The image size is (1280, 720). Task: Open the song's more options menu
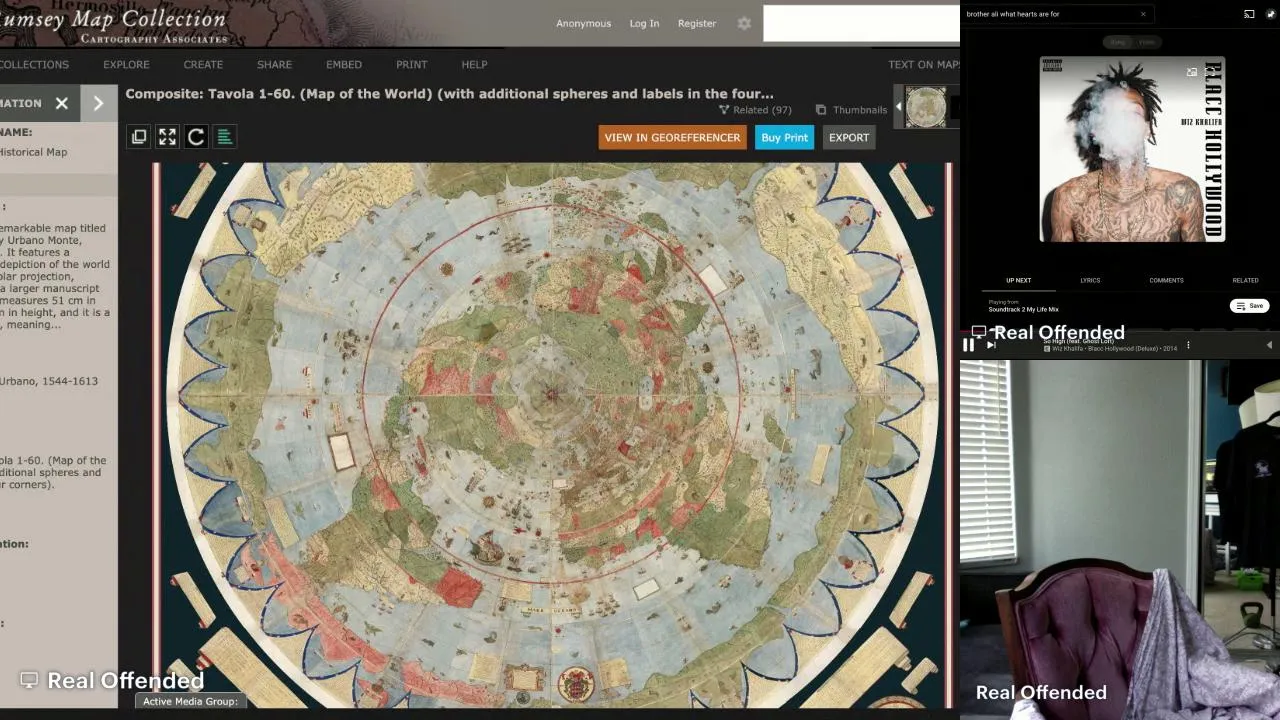click(x=1188, y=345)
